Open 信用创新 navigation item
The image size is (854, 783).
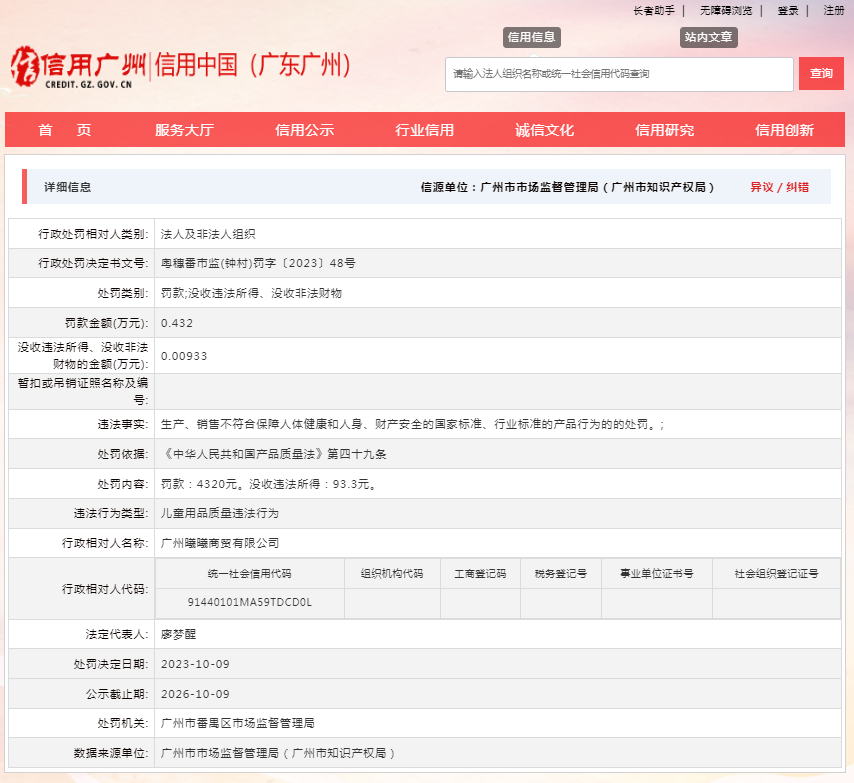[x=784, y=130]
